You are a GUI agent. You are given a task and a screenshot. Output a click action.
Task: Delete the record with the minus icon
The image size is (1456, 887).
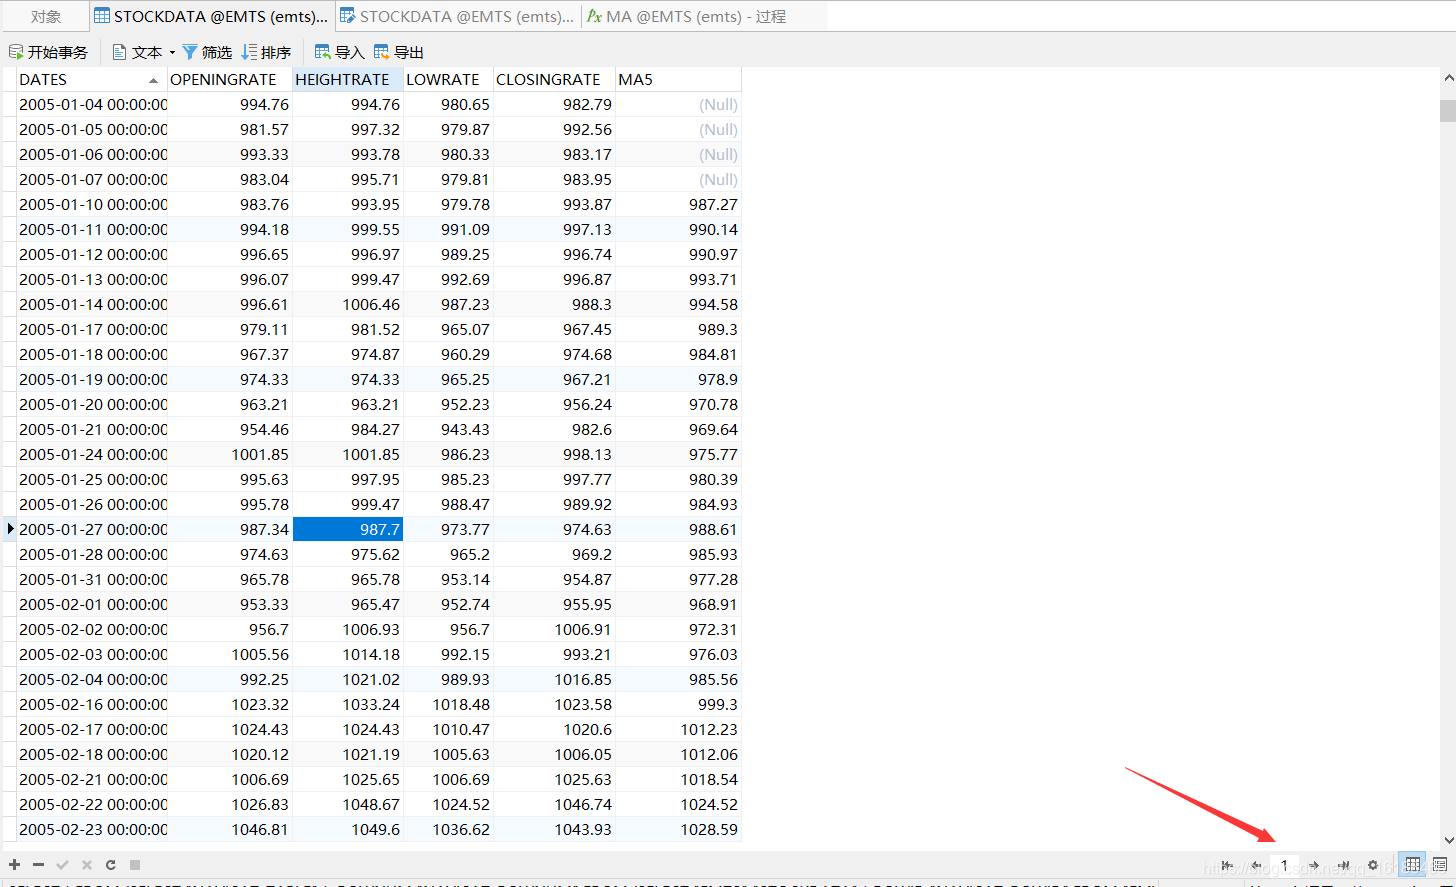pyautogui.click(x=38, y=865)
